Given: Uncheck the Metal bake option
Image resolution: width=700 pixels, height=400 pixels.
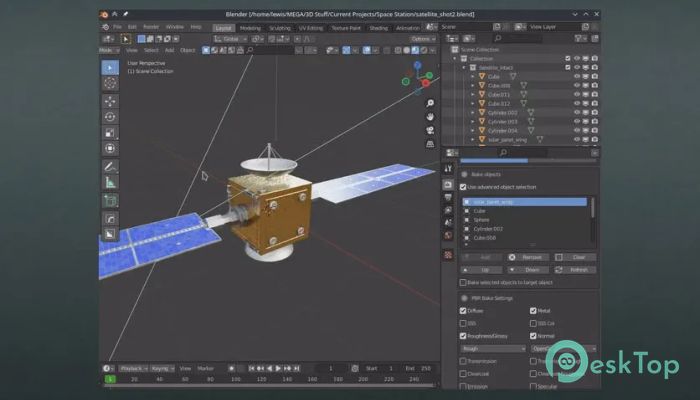Looking at the screenshot, I should pos(533,311).
